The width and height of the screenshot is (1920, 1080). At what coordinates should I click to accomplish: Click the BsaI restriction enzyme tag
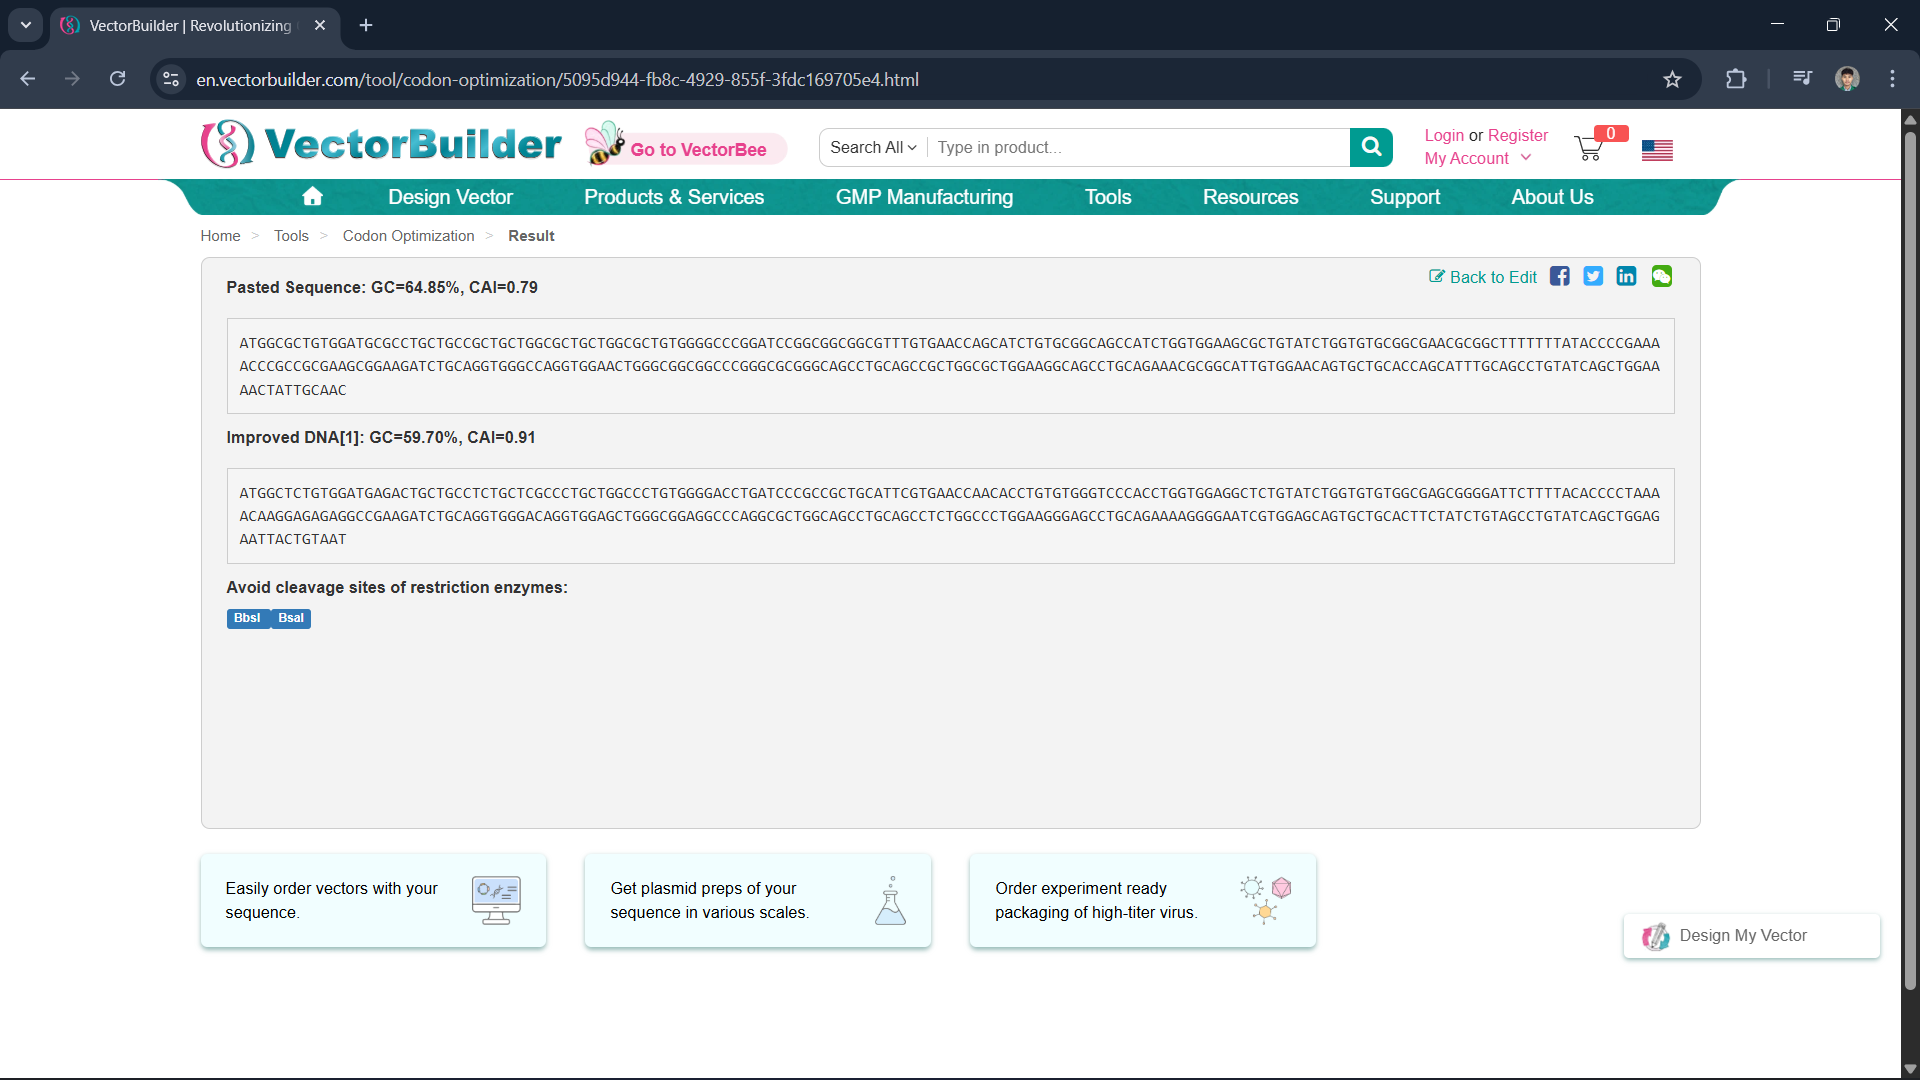pos(291,618)
